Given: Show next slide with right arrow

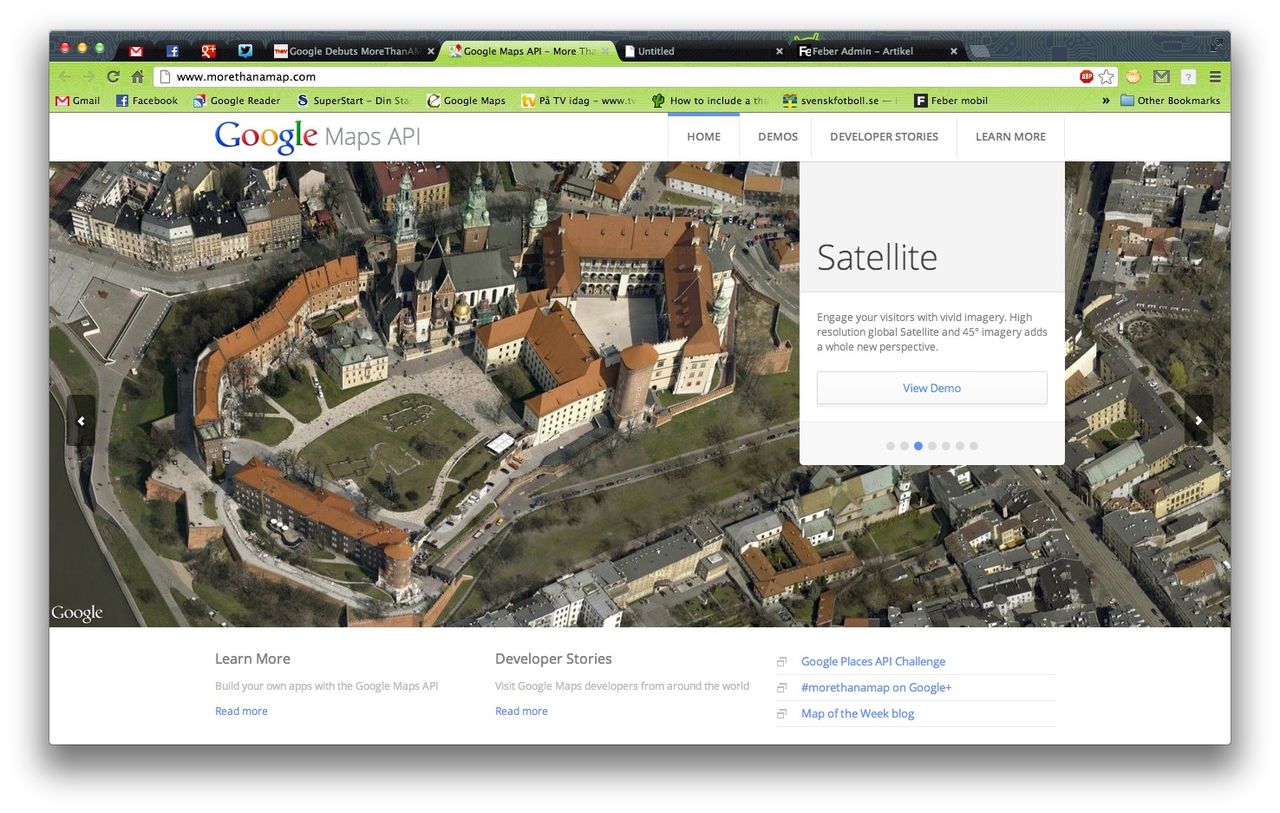Looking at the screenshot, I should click(1199, 421).
